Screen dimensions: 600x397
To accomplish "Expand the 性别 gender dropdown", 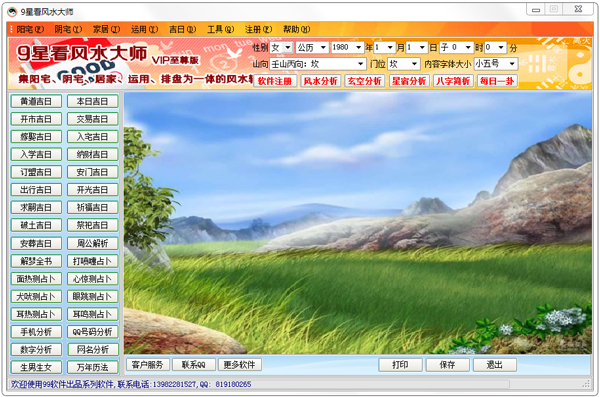I will (288, 47).
